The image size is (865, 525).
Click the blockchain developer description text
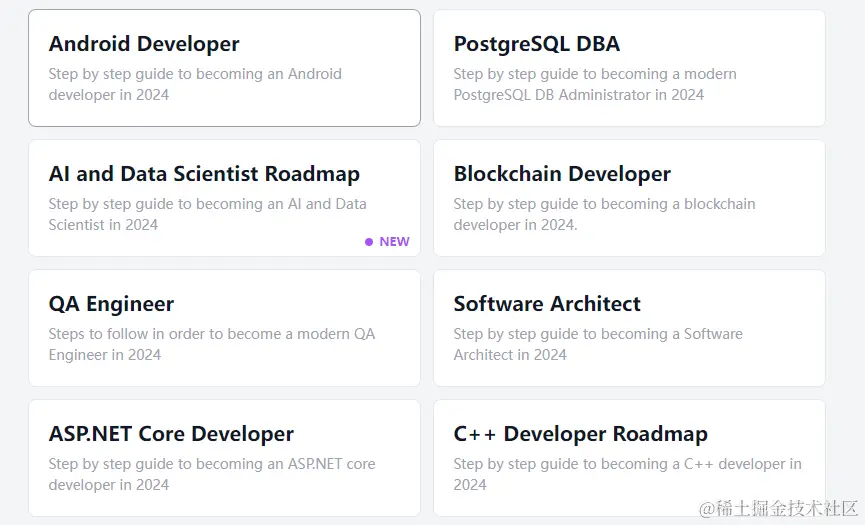[604, 214]
